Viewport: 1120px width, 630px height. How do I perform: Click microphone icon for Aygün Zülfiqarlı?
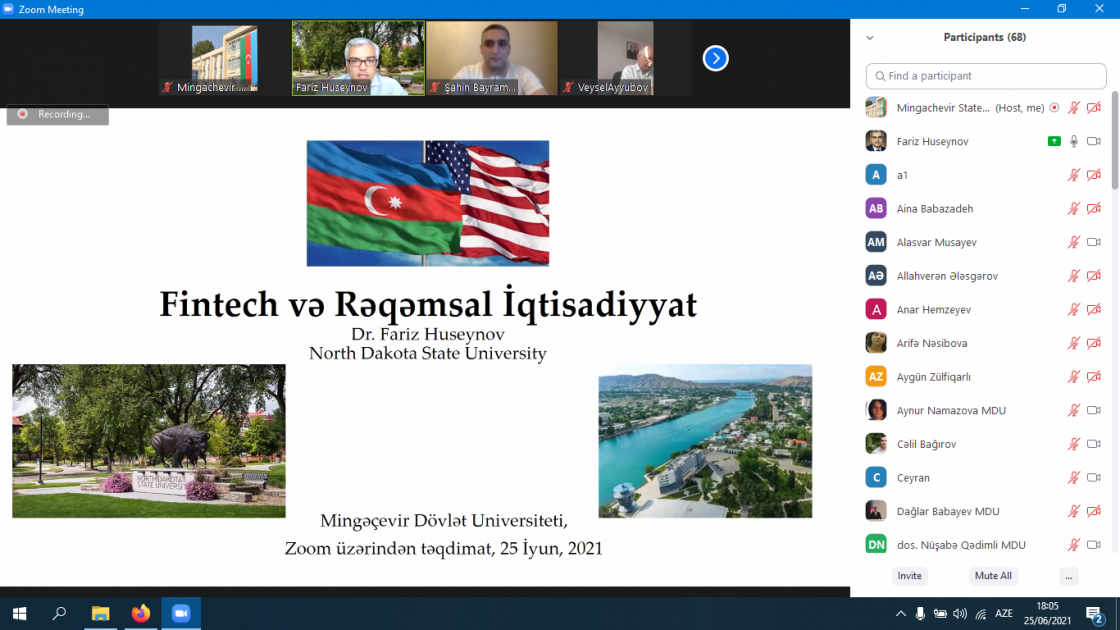1074,376
